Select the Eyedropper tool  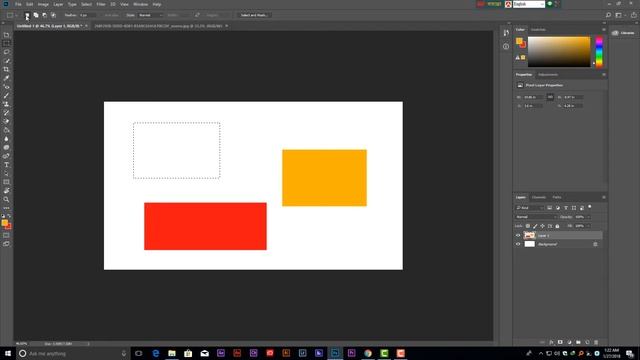coord(6,78)
